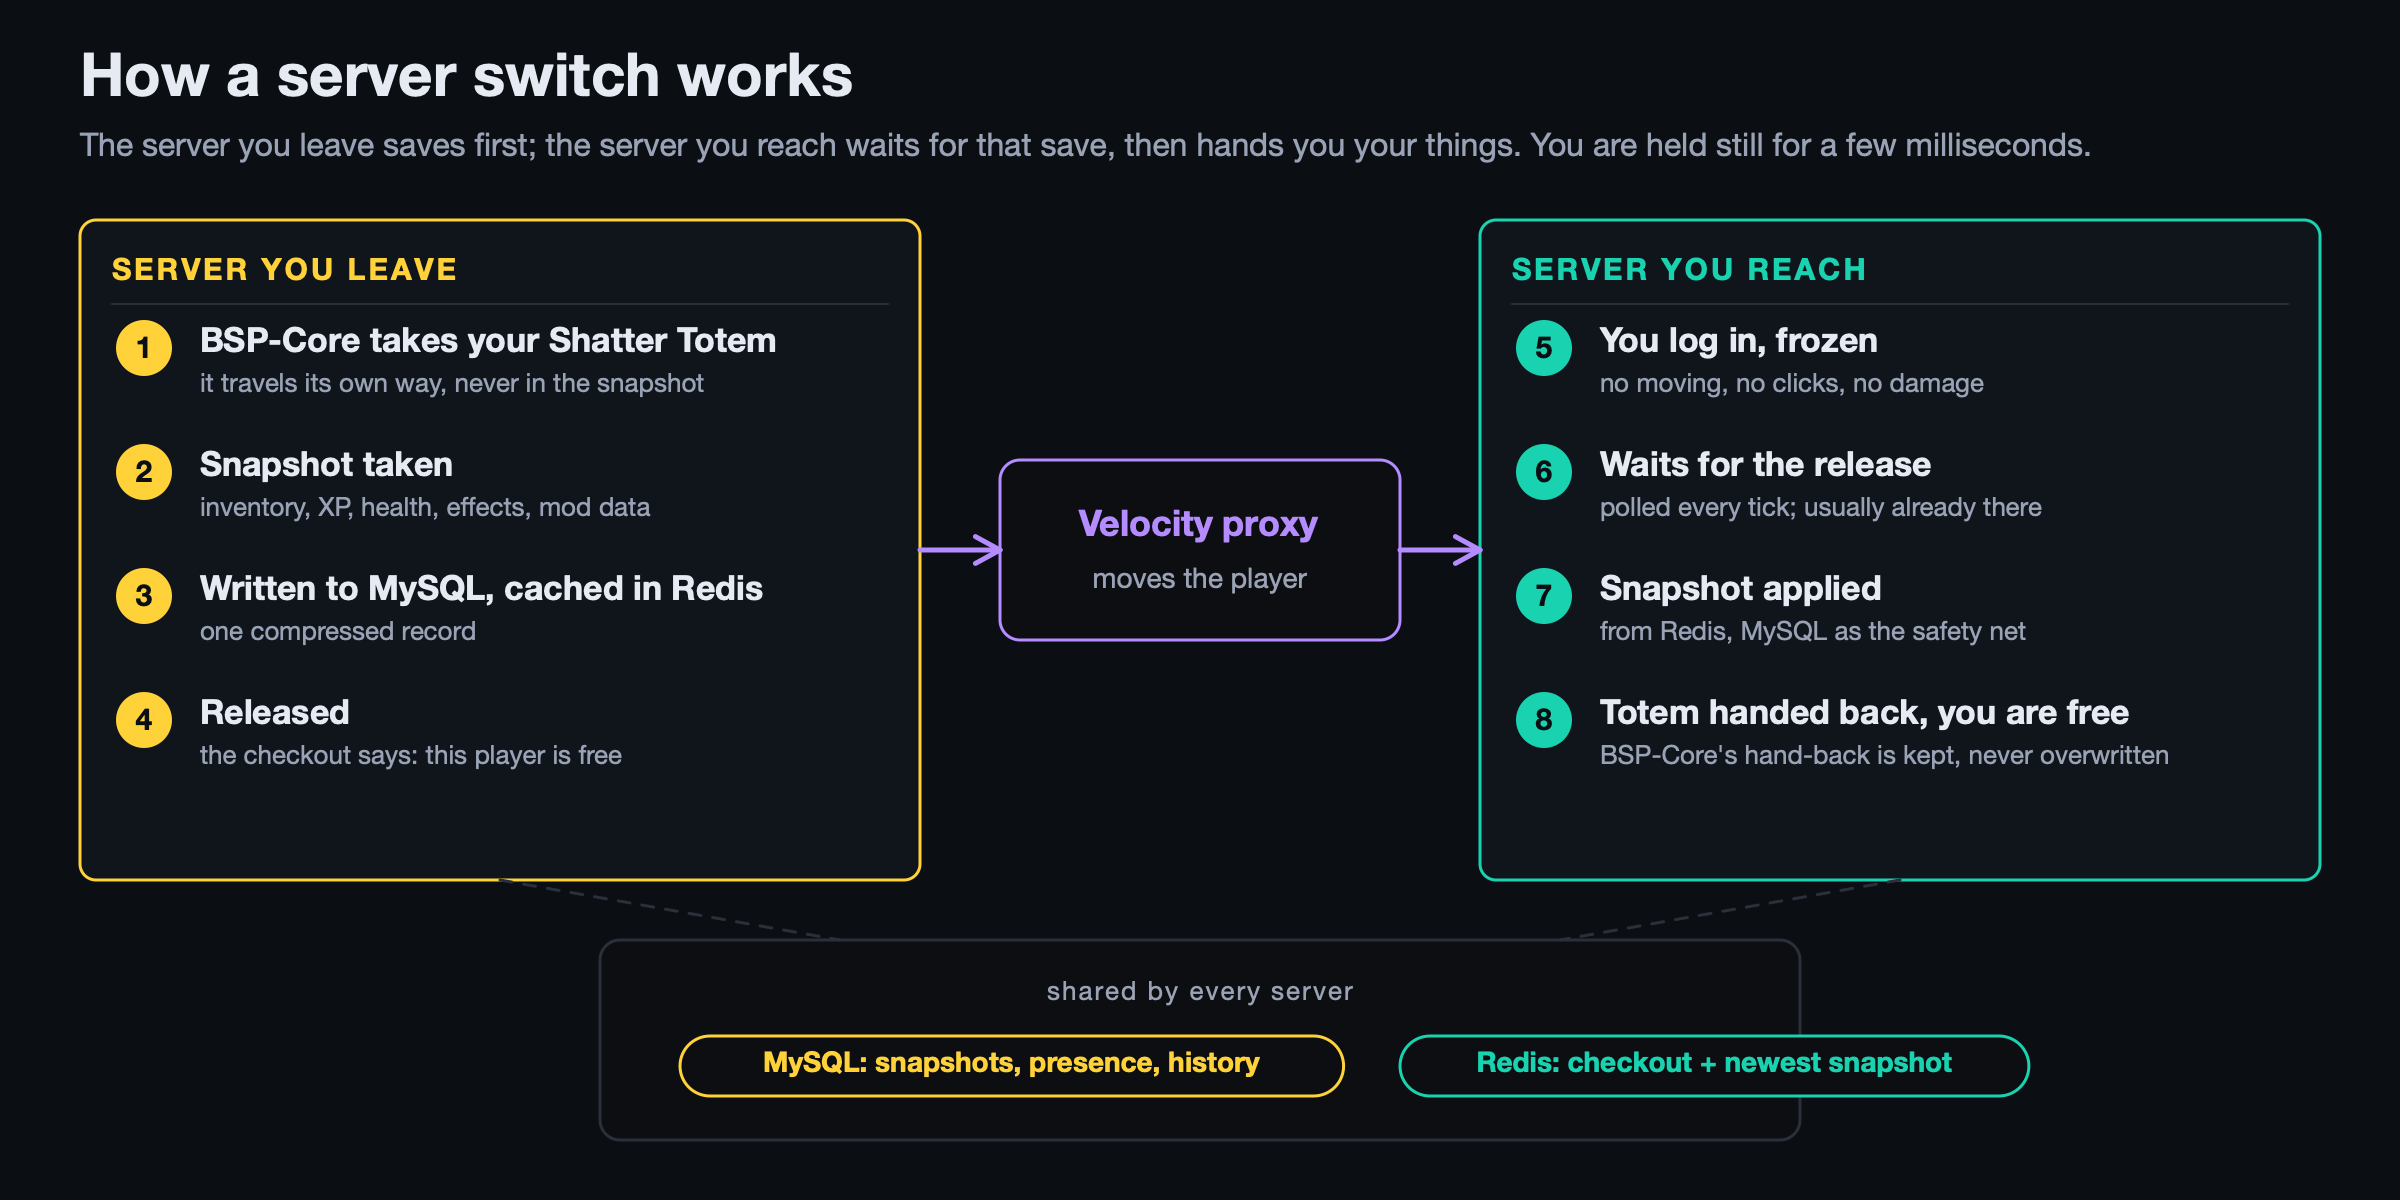Click the yellow circle numbered 3
The height and width of the screenshot is (1200, 2400).
[144, 596]
